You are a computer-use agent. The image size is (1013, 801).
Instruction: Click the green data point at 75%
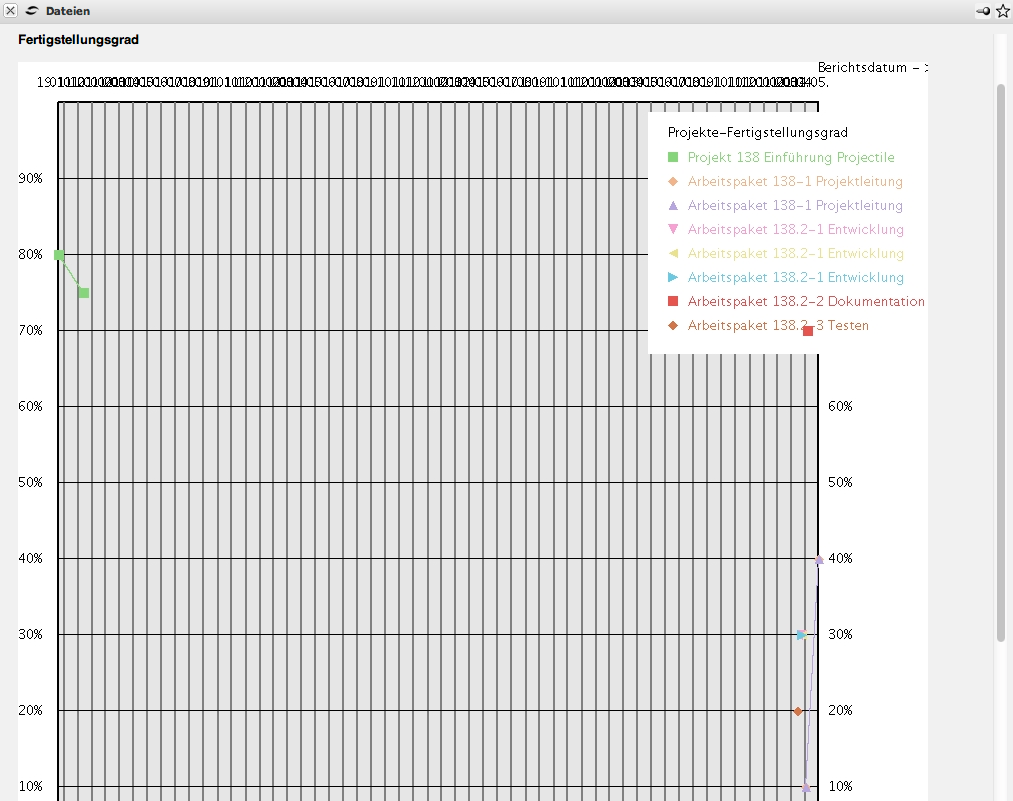coord(84,293)
